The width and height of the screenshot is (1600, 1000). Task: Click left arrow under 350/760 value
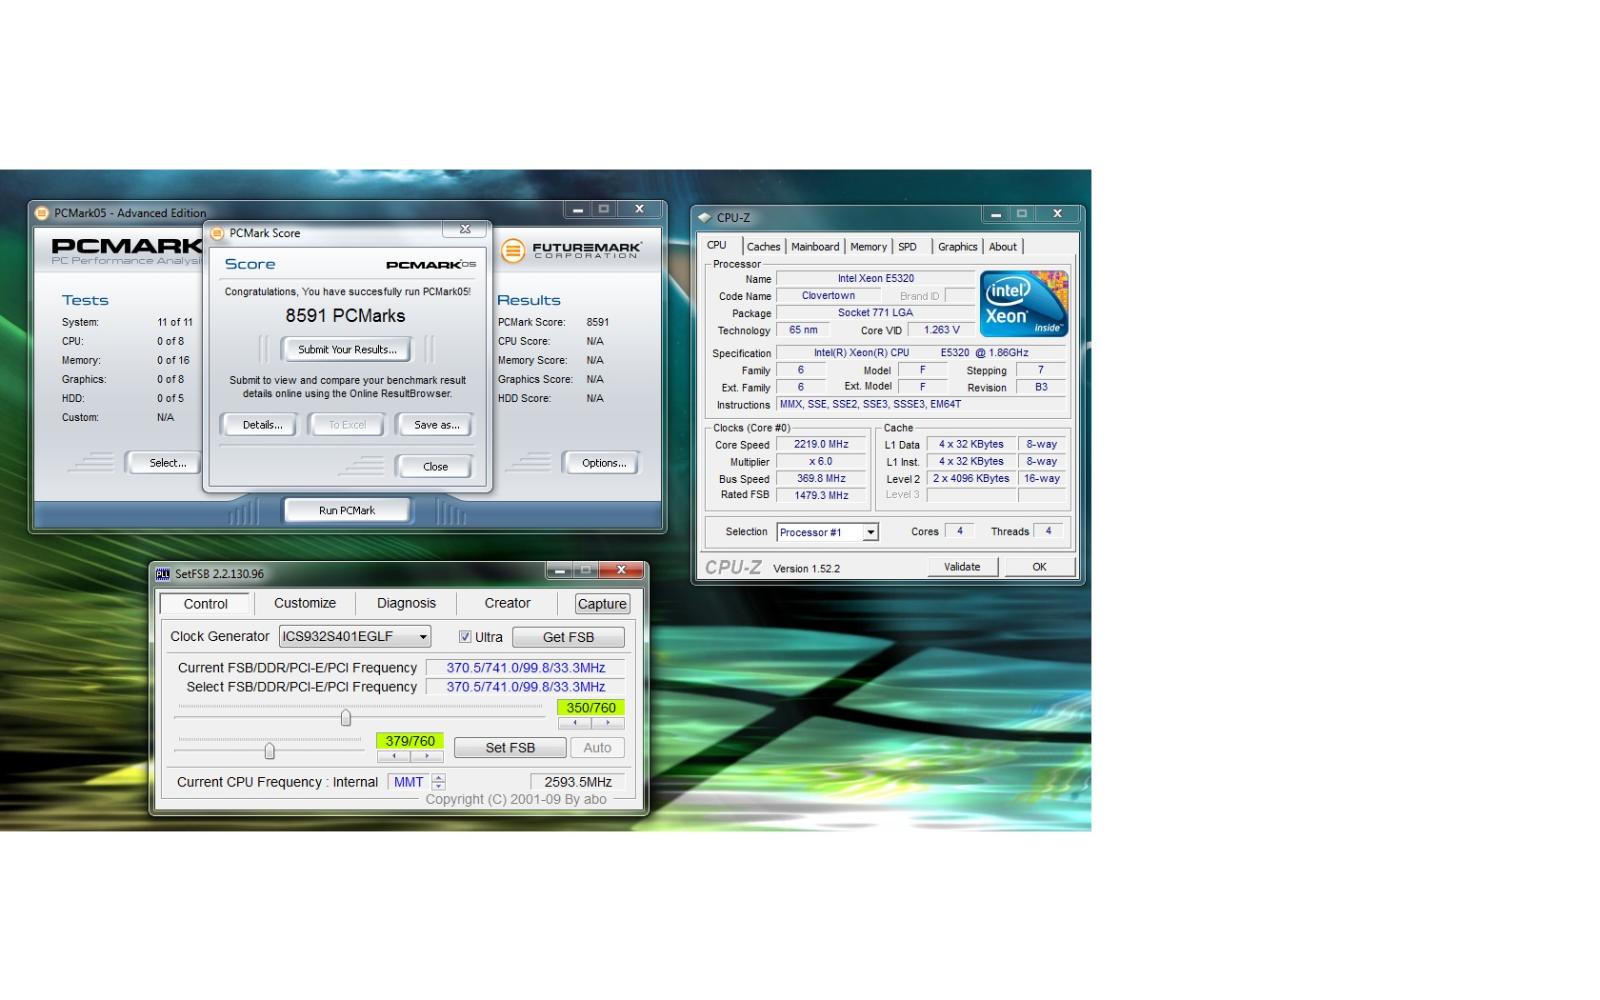[575, 722]
